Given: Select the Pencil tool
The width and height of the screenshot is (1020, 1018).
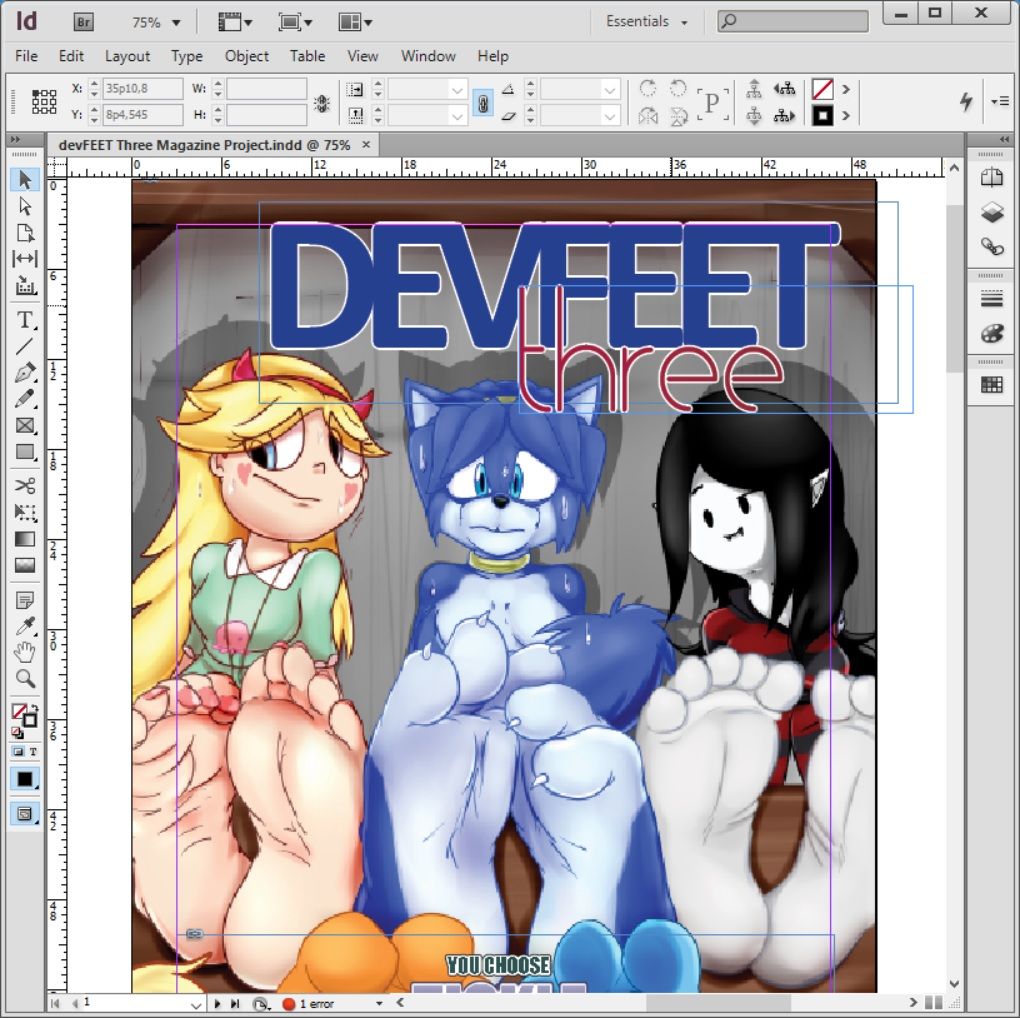Looking at the screenshot, I should tap(25, 399).
